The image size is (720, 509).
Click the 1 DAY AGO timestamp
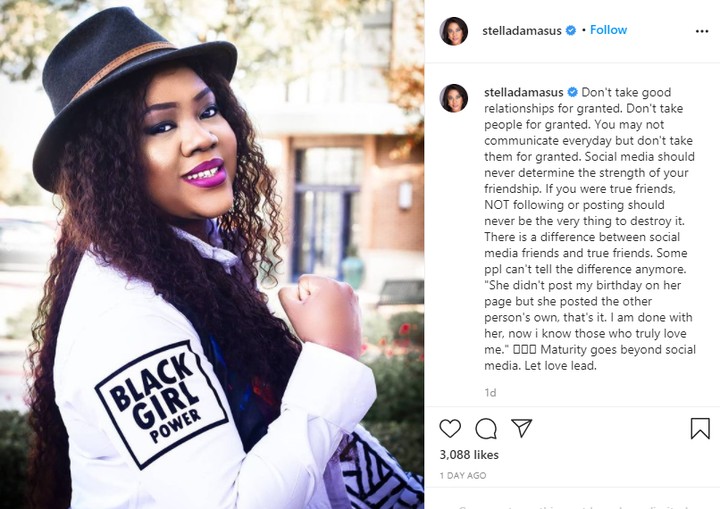(463, 476)
